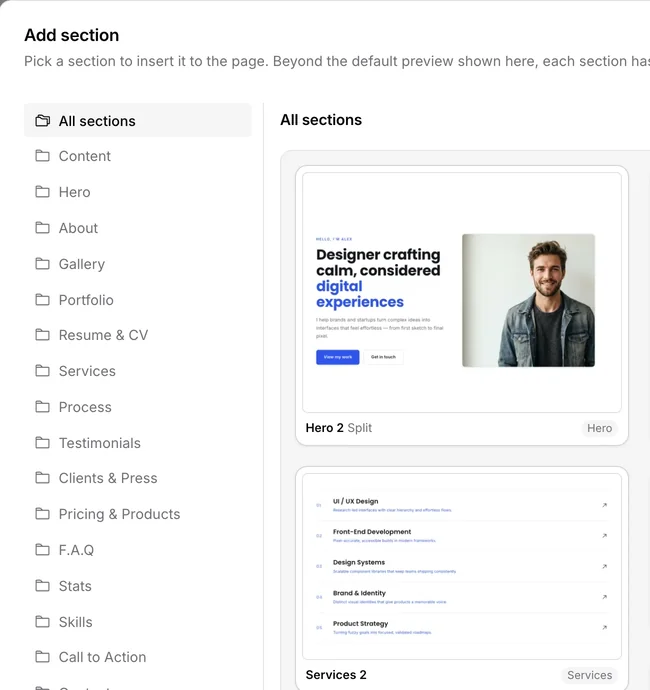650x690 pixels.
Task: Open the Stats category
Action: [x=137, y=586]
